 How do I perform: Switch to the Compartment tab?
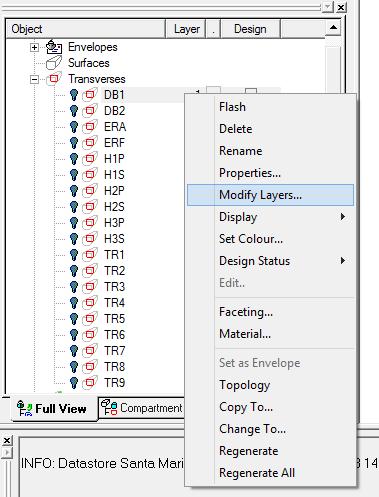pos(142,408)
